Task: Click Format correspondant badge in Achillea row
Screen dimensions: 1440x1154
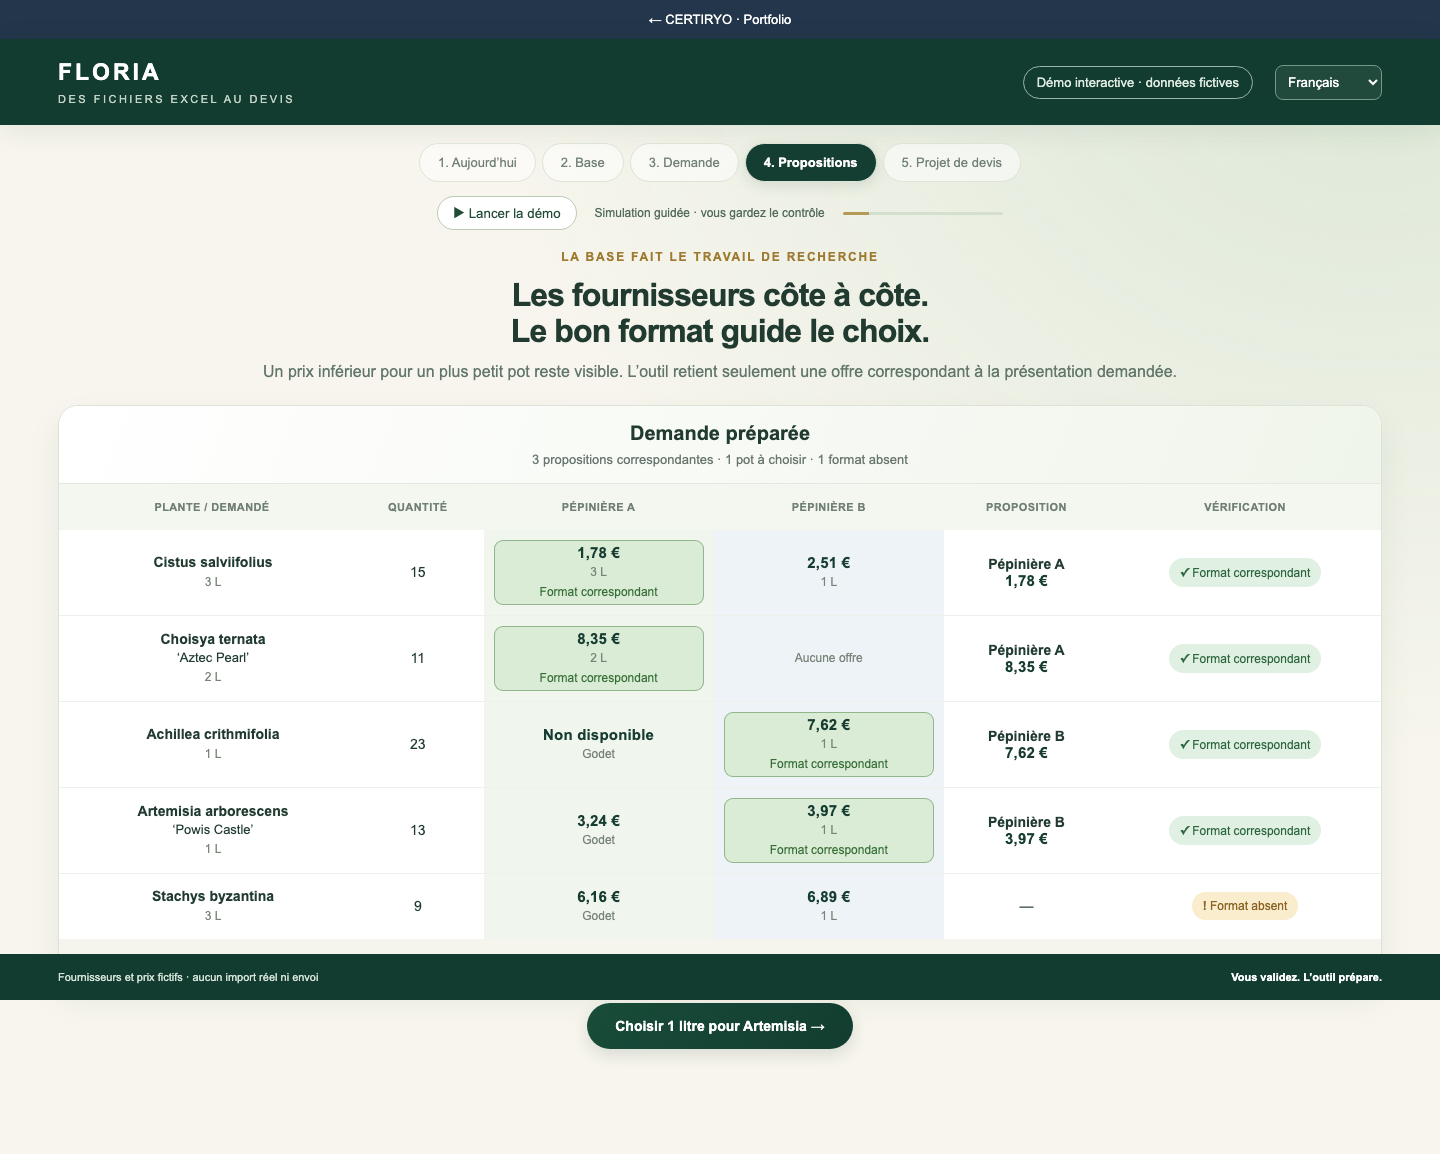Action: 1245,745
